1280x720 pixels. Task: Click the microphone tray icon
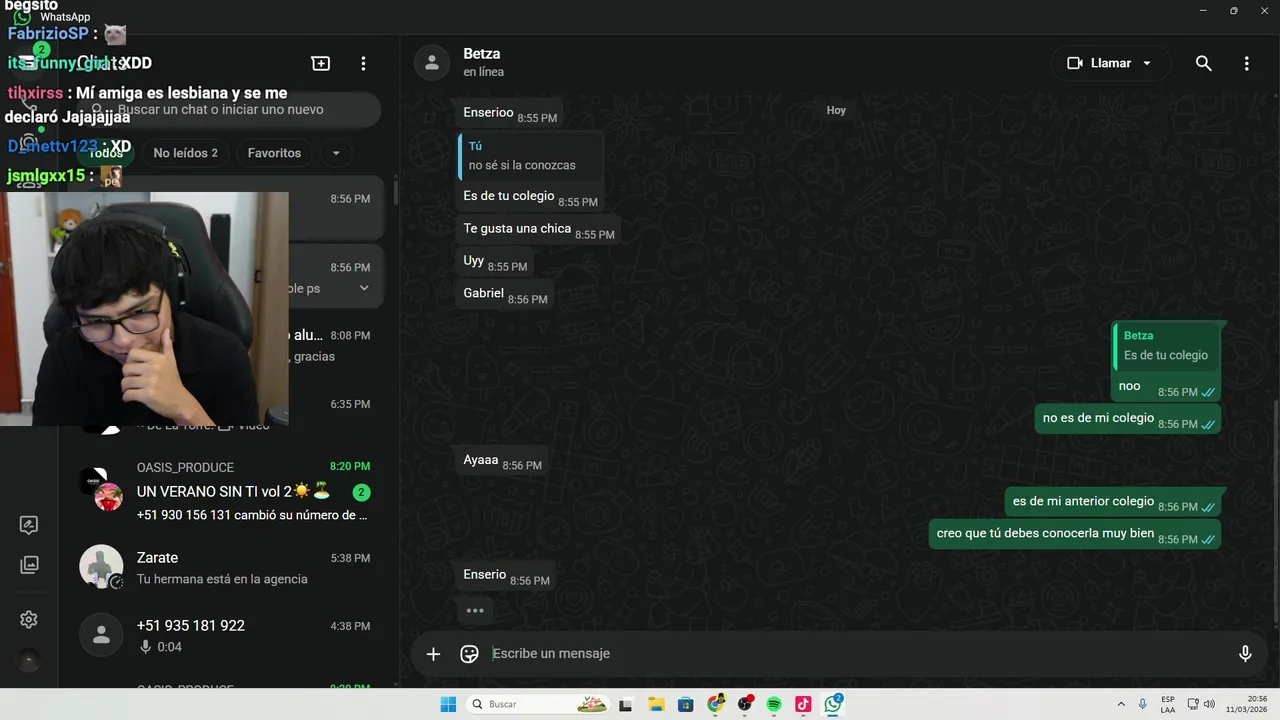[x=1143, y=704]
